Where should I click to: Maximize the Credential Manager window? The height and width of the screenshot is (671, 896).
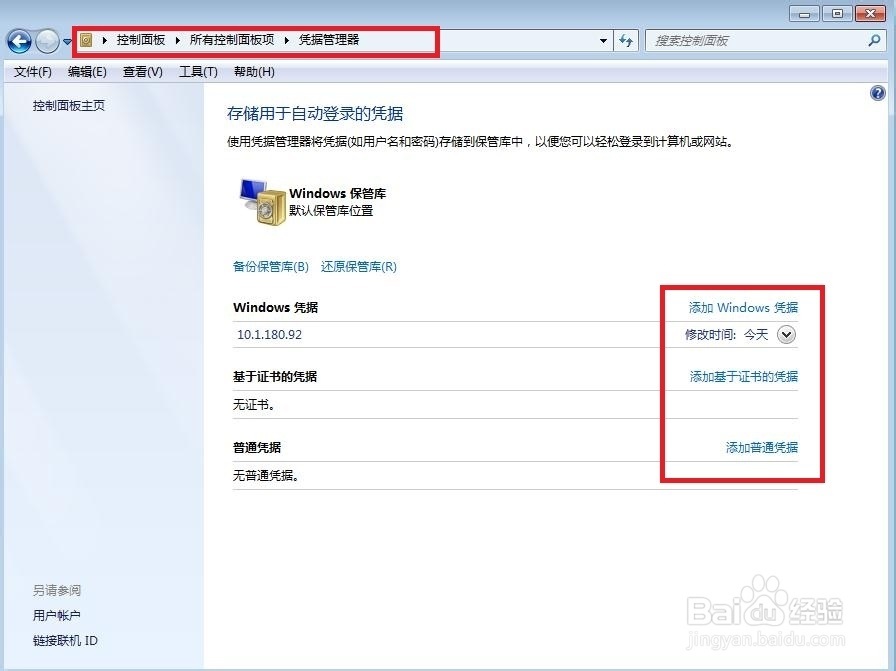tap(837, 14)
